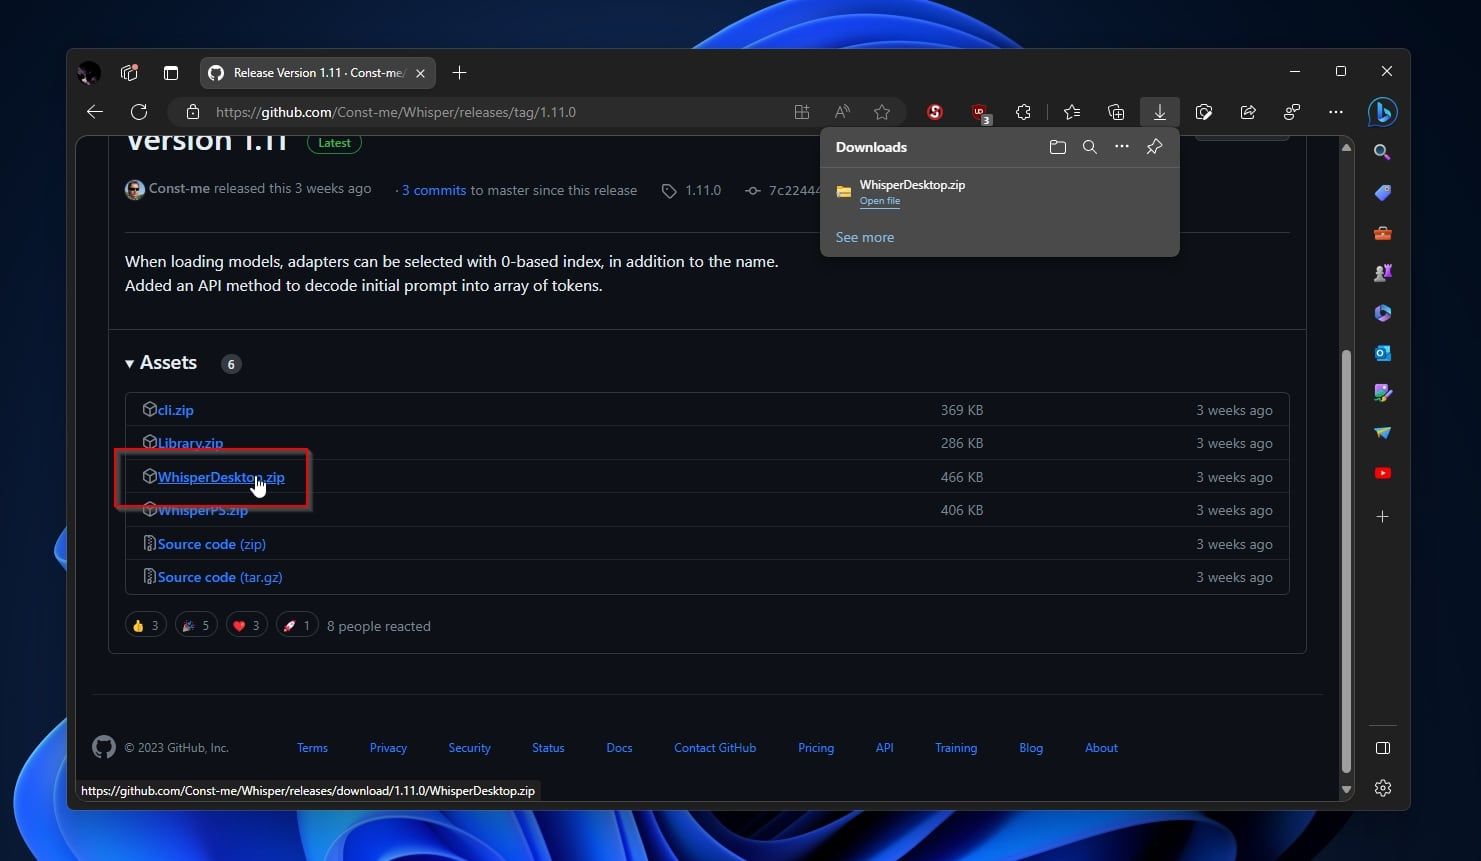Open the Workspaces icon in title bar
This screenshot has width=1481, height=861.
coord(129,73)
